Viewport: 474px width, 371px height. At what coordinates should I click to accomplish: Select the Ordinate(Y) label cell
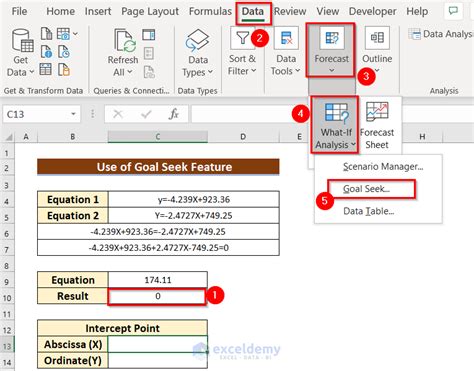[x=73, y=360]
